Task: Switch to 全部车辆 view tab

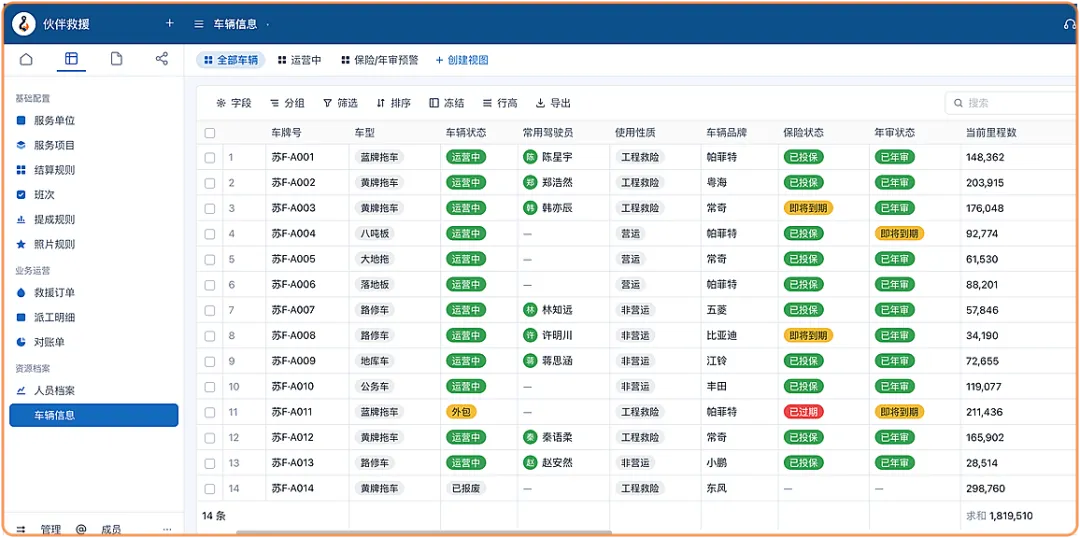Action: tap(231, 60)
